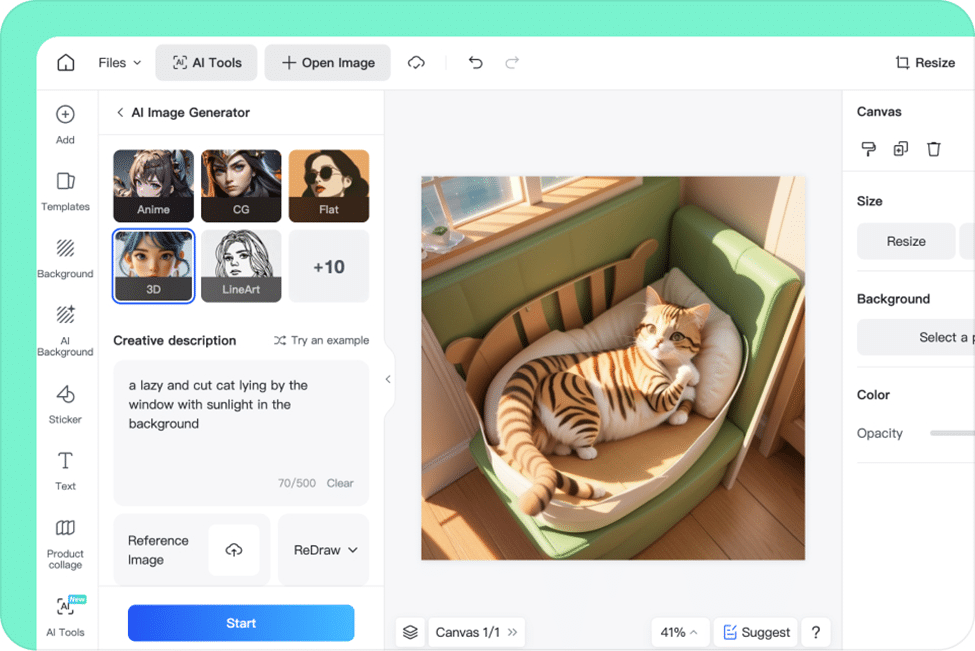Expand the ReDraw dropdown
Screen dimensions: 975x651
(325, 550)
